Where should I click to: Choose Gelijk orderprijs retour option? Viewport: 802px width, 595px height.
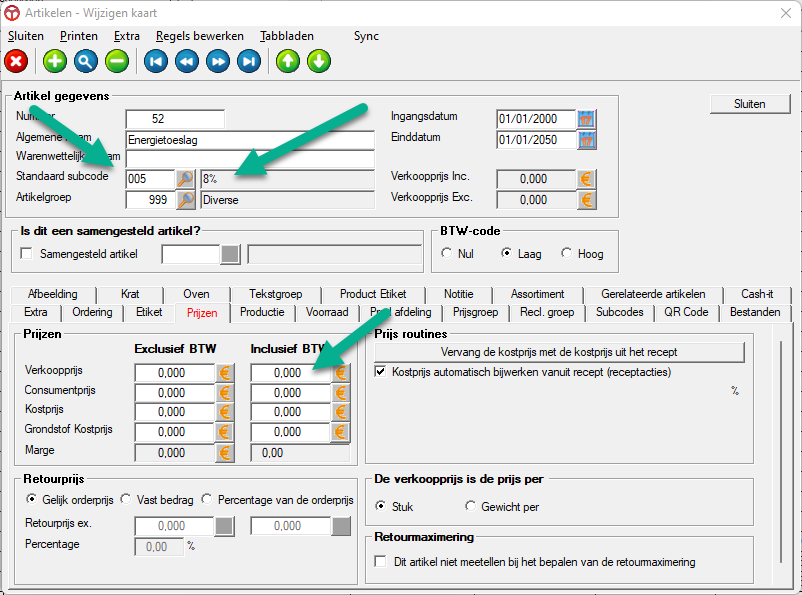[x=31, y=499]
